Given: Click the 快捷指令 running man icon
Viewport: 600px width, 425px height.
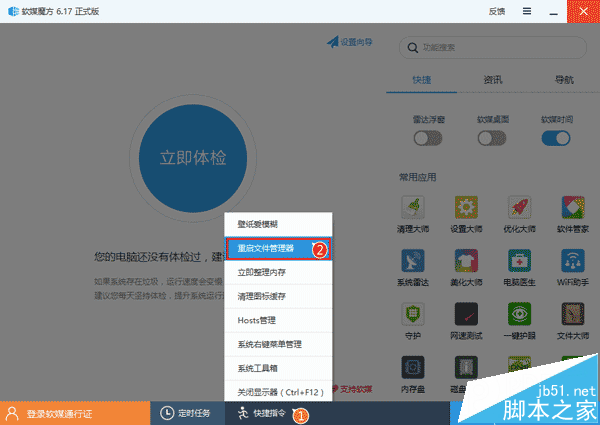Looking at the screenshot, I should pyautogui.click(x=243, y=413).
